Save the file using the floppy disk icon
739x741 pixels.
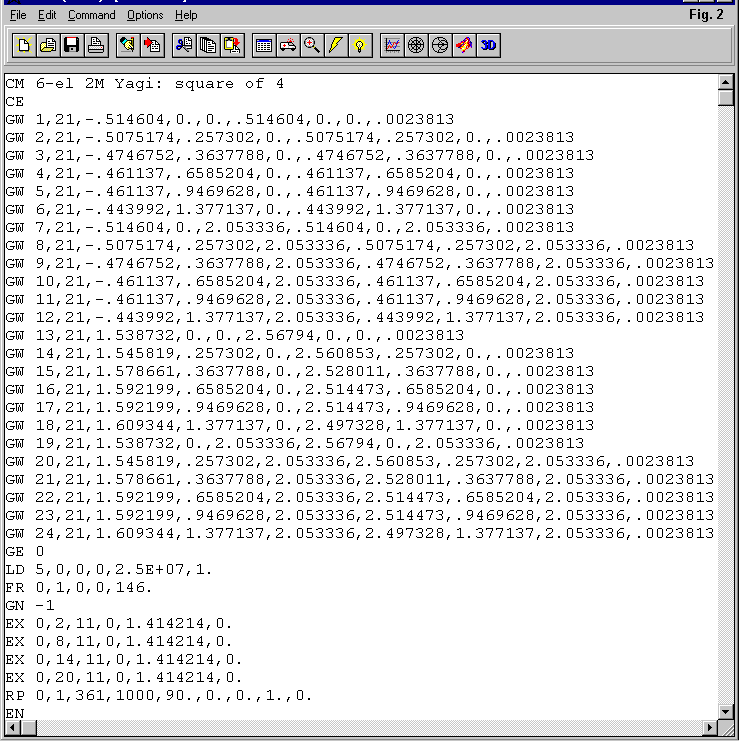pyautogui.click(x=71, y=45)
